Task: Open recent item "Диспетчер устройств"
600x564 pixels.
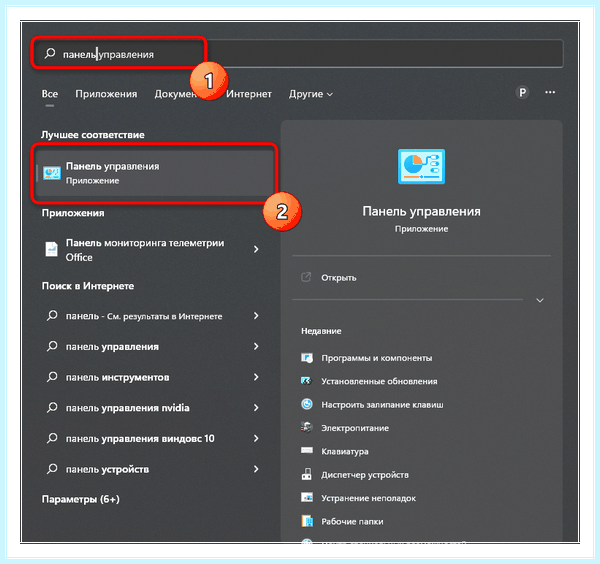Action: click(x=365, y=475)
